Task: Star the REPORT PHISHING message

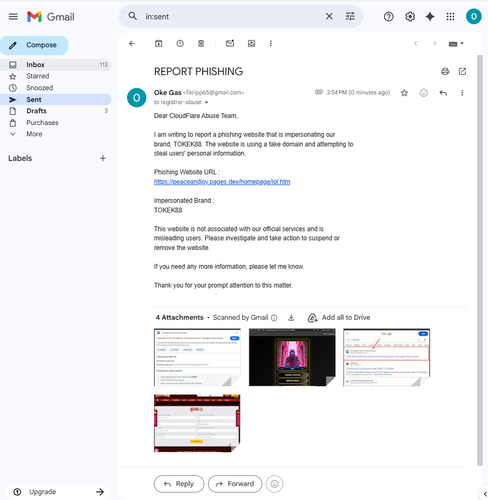Action: pos(404,93)
